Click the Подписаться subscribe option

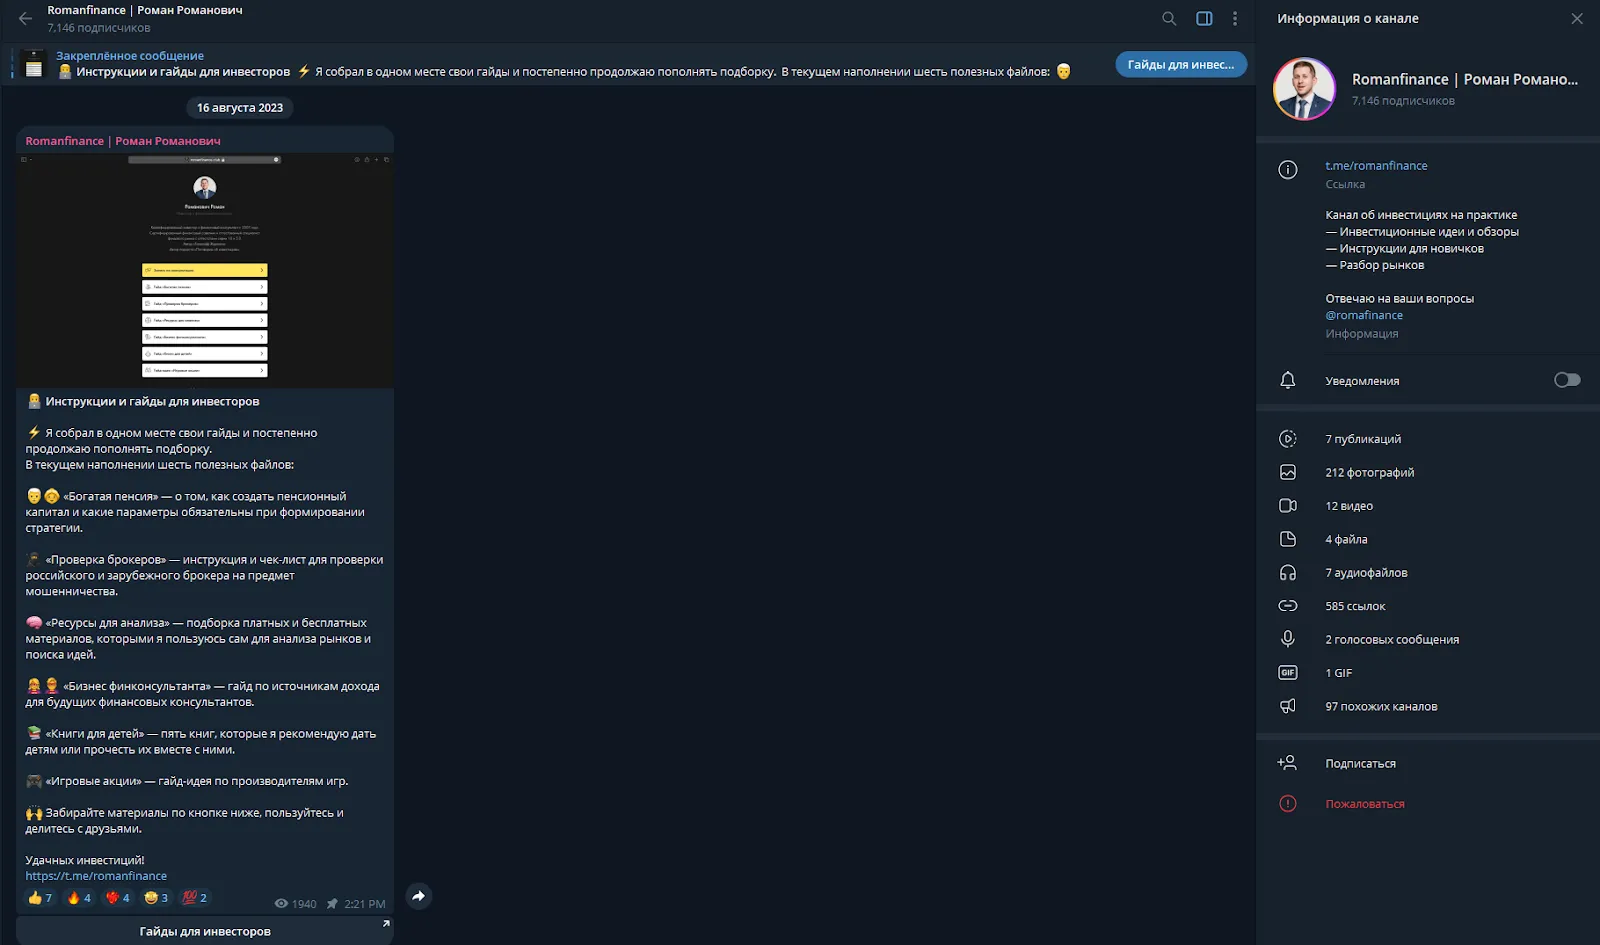click(1428, 763)
